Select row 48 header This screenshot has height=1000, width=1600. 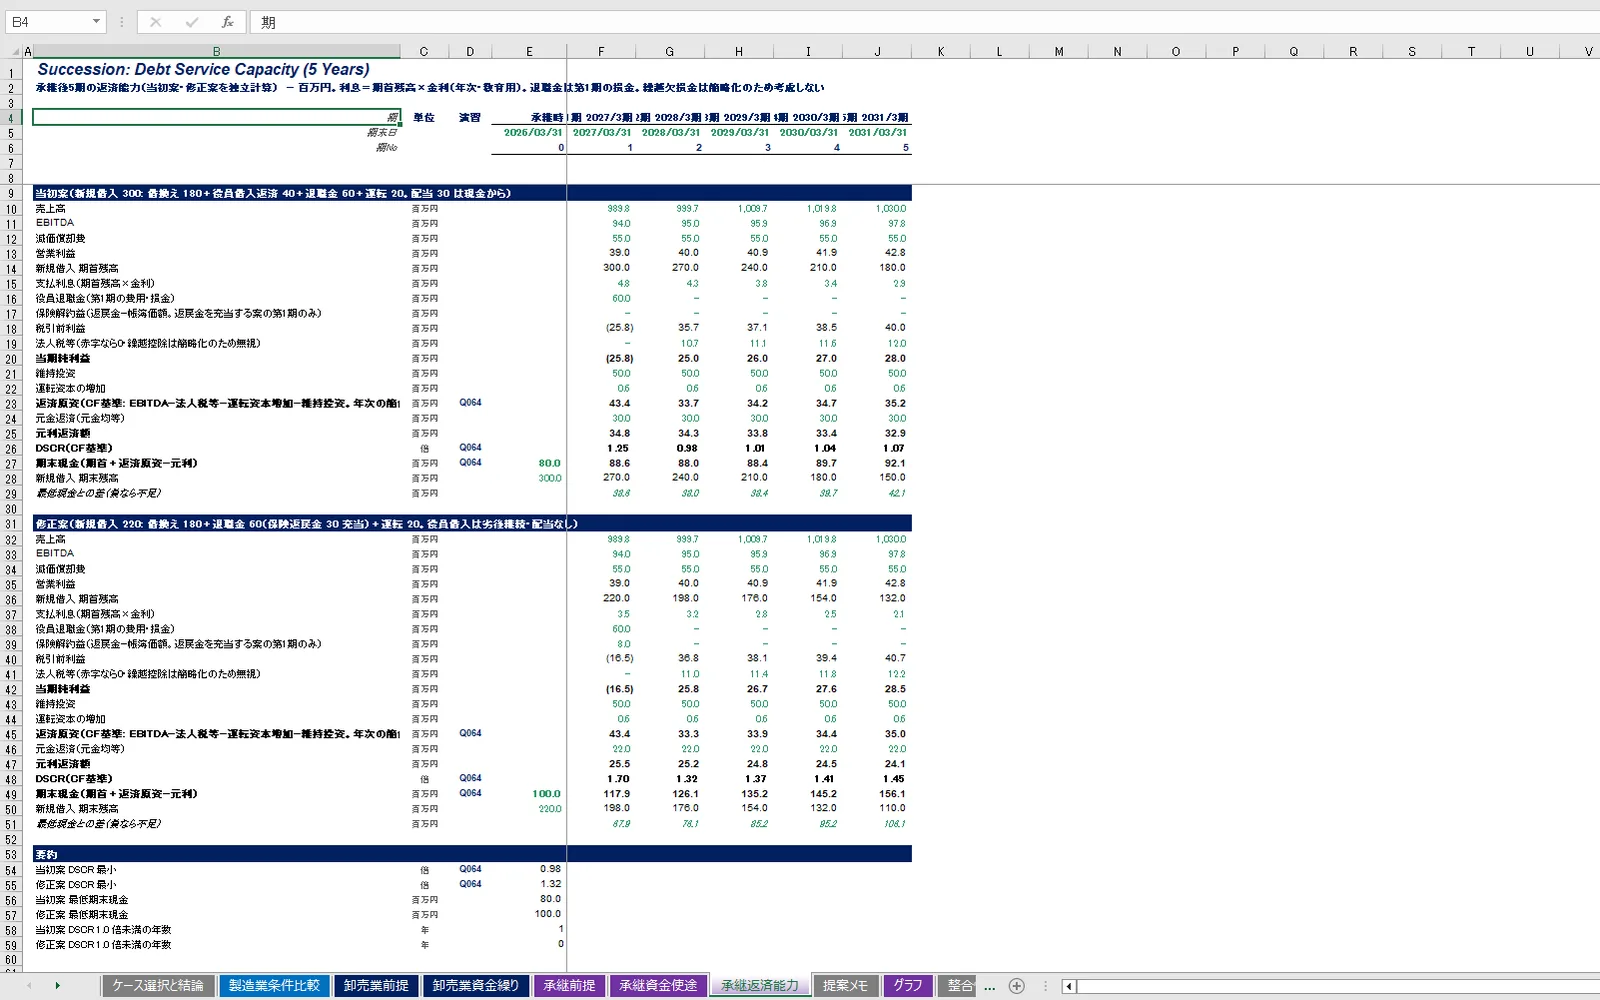tap(11, 780)
